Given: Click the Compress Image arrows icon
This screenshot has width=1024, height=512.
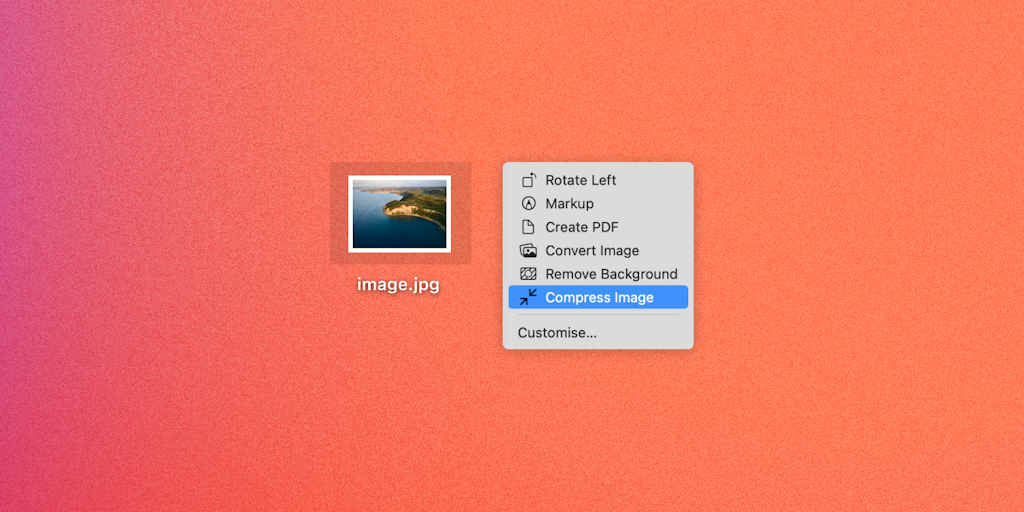Looking at the screenshot, I should coord(528,297).
